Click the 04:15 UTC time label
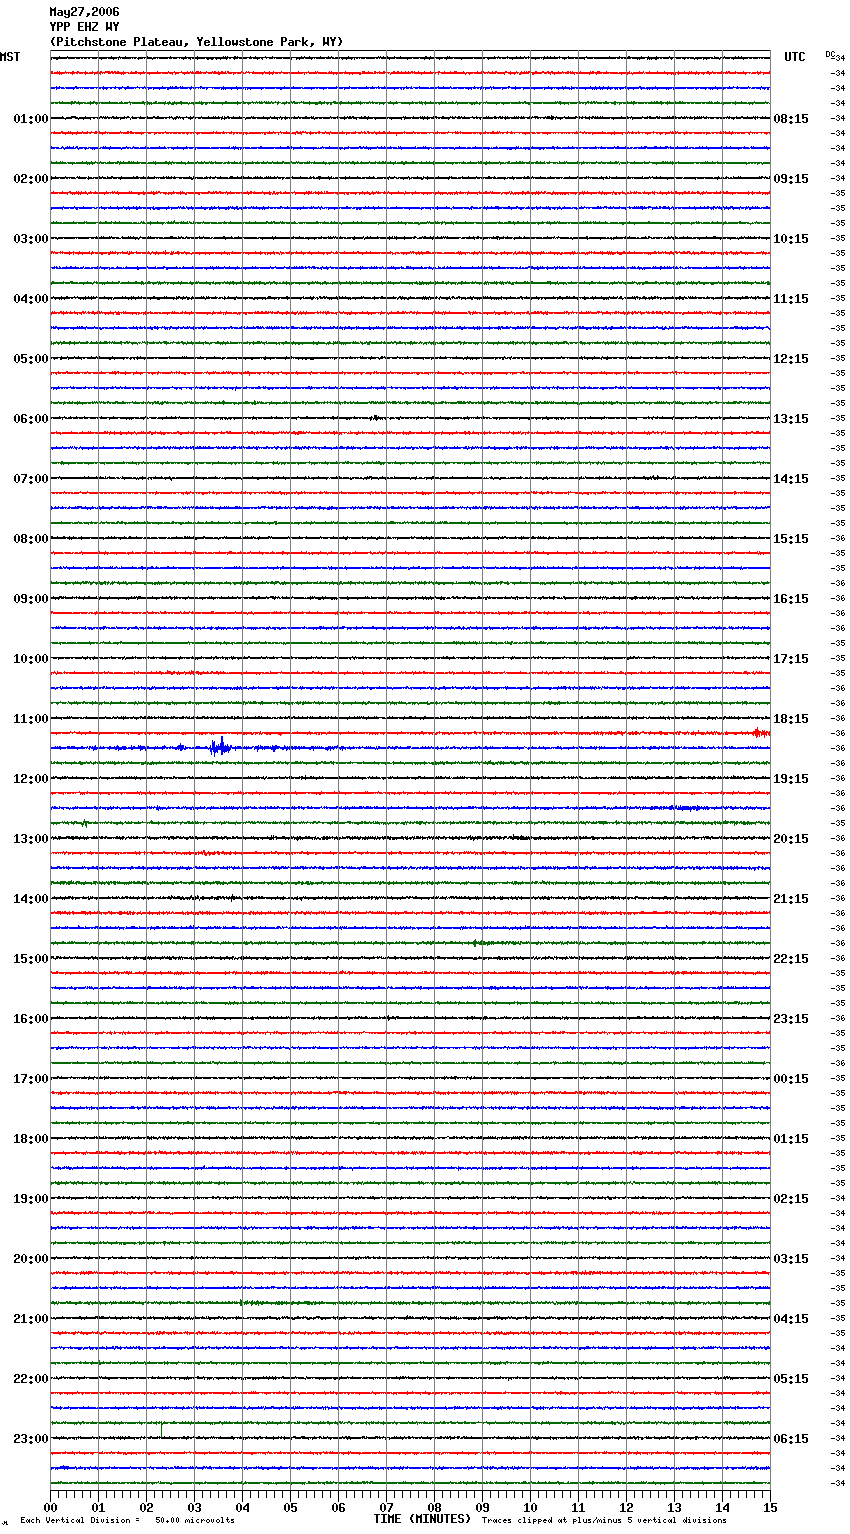 (791, 1319)
